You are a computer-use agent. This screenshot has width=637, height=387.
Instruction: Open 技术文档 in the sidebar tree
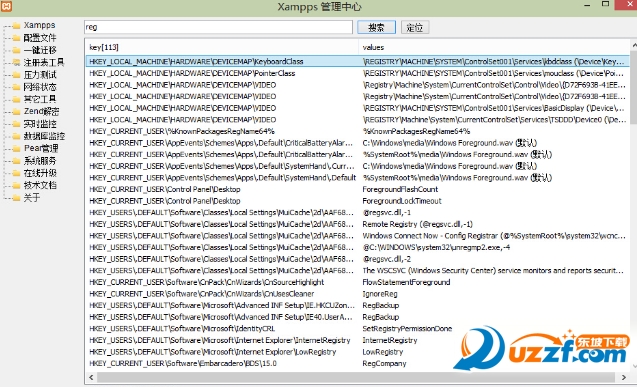(x=40, y=185)
